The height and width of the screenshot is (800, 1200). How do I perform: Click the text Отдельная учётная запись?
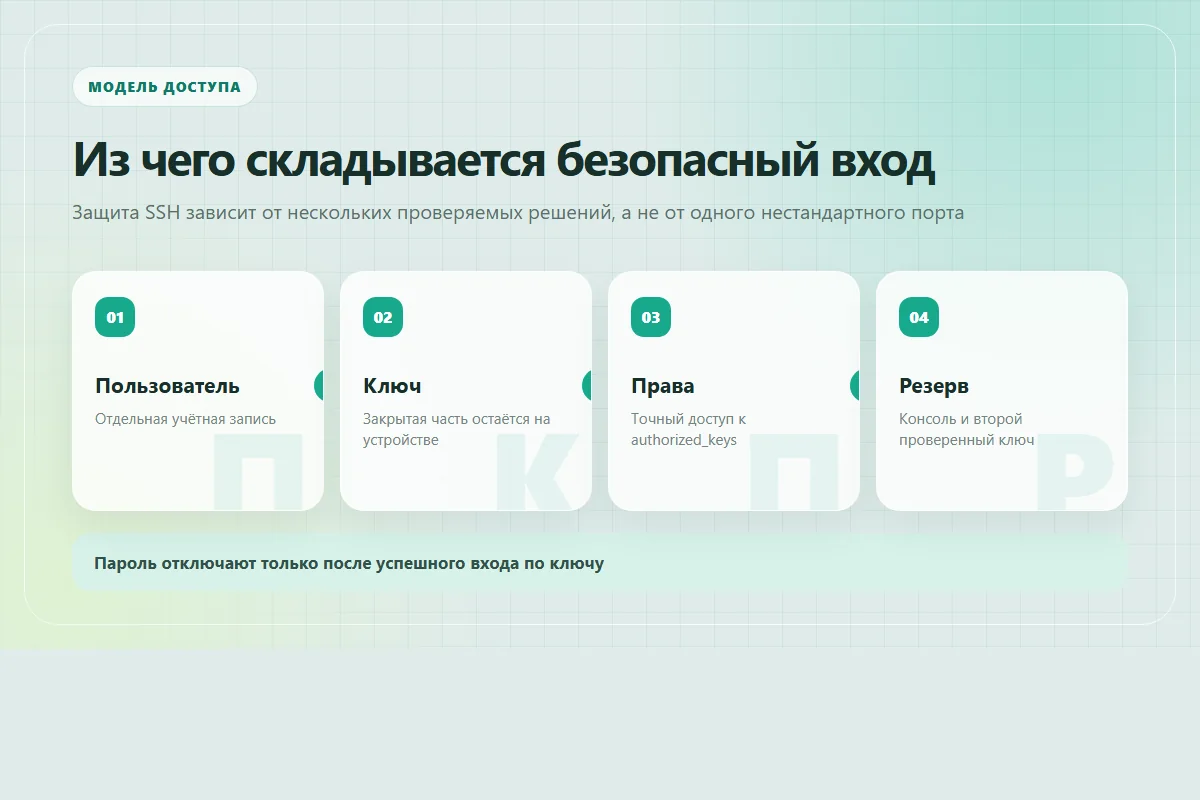(x=186, y=419)
